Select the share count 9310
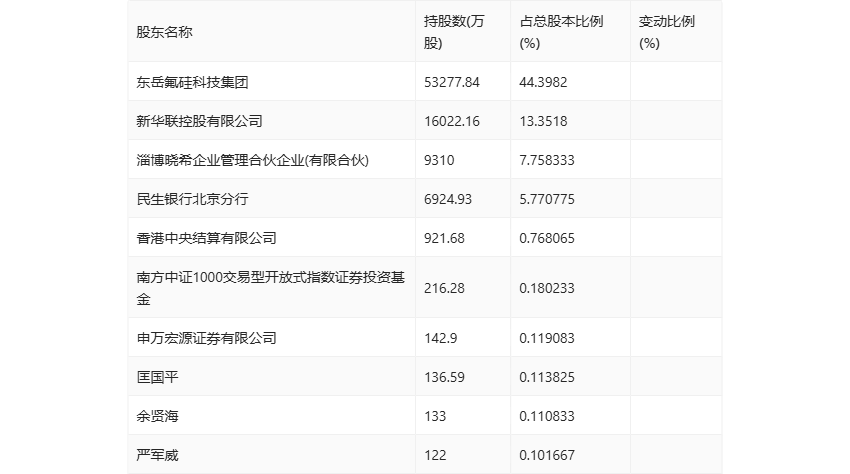The width and height of the screenshot is (850, 474). (439, 160)
